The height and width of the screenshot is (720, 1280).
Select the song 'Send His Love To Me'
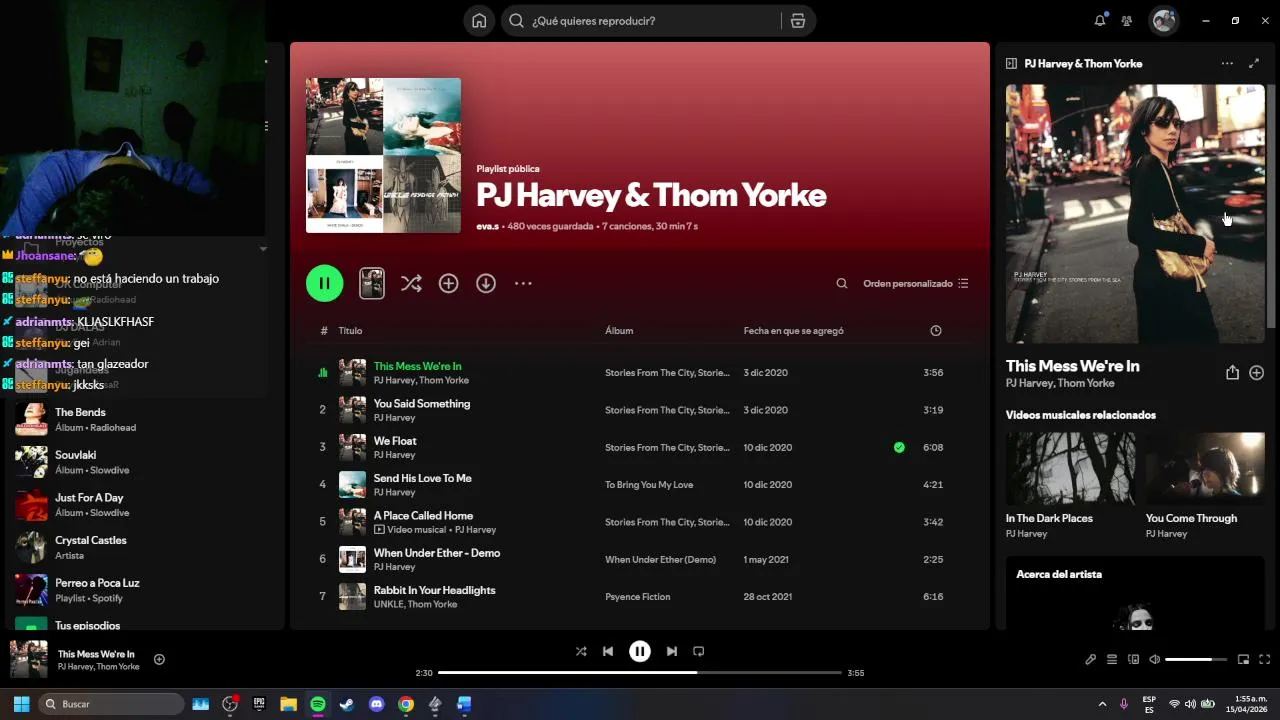click(422, 478)
